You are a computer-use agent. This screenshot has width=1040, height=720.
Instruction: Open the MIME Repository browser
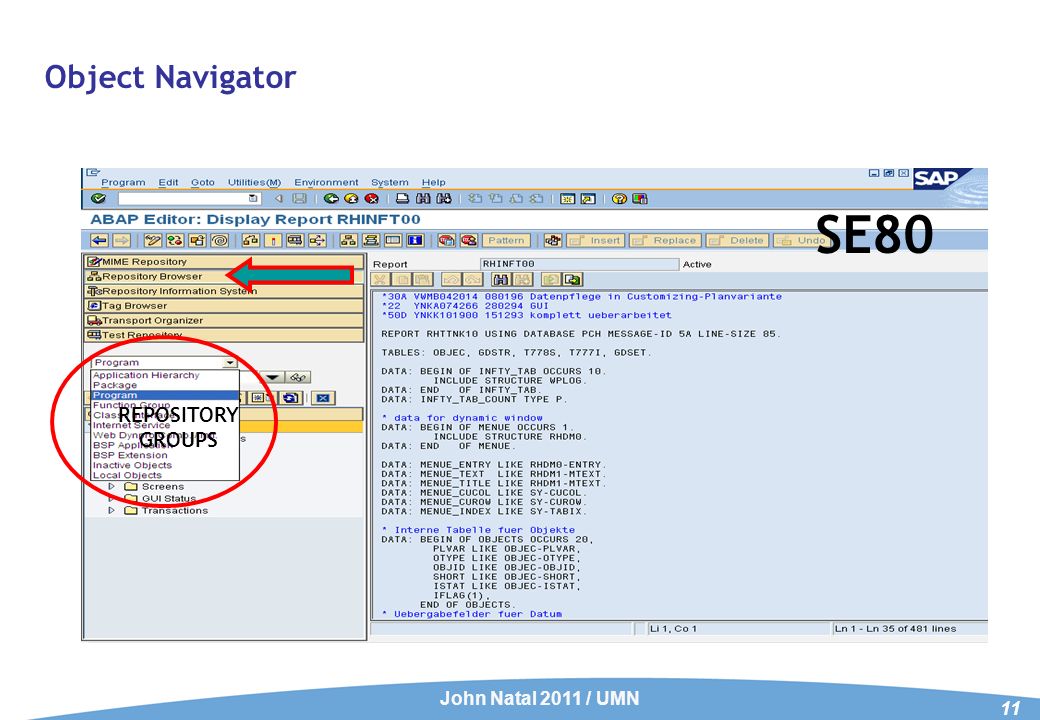coord(224,262)
